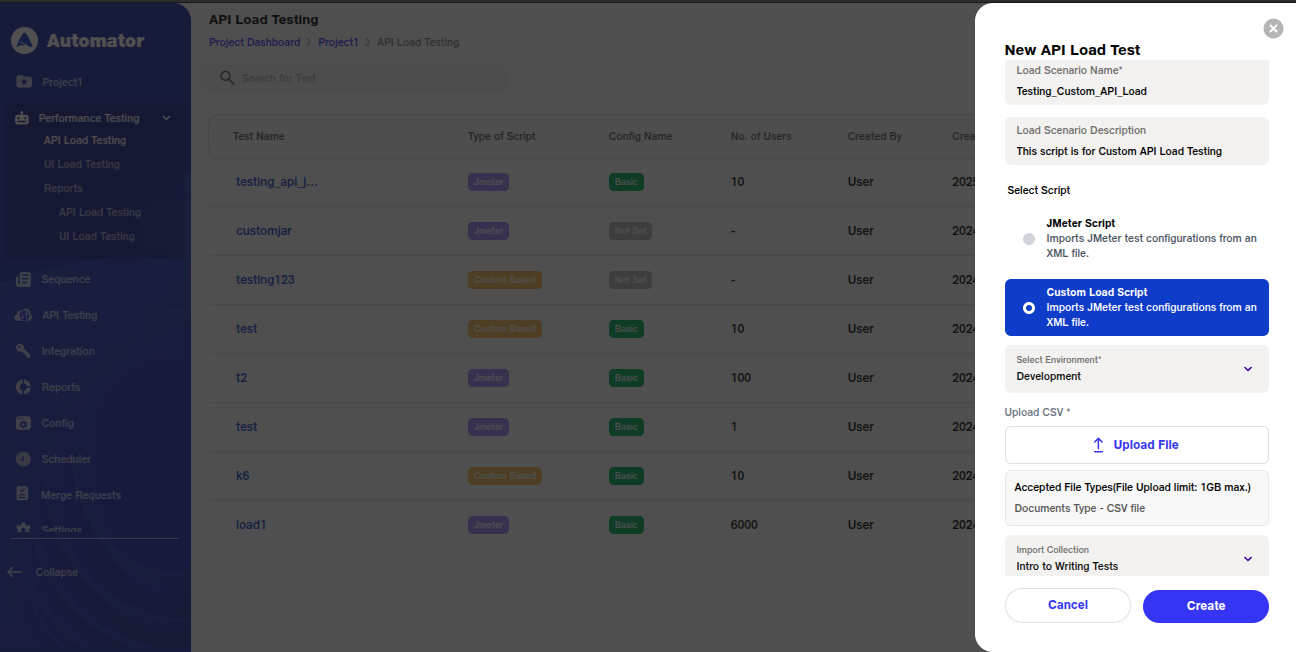Click the Created By column header
The width and height of the screenshot is (1296, 652).
point(875,136)
